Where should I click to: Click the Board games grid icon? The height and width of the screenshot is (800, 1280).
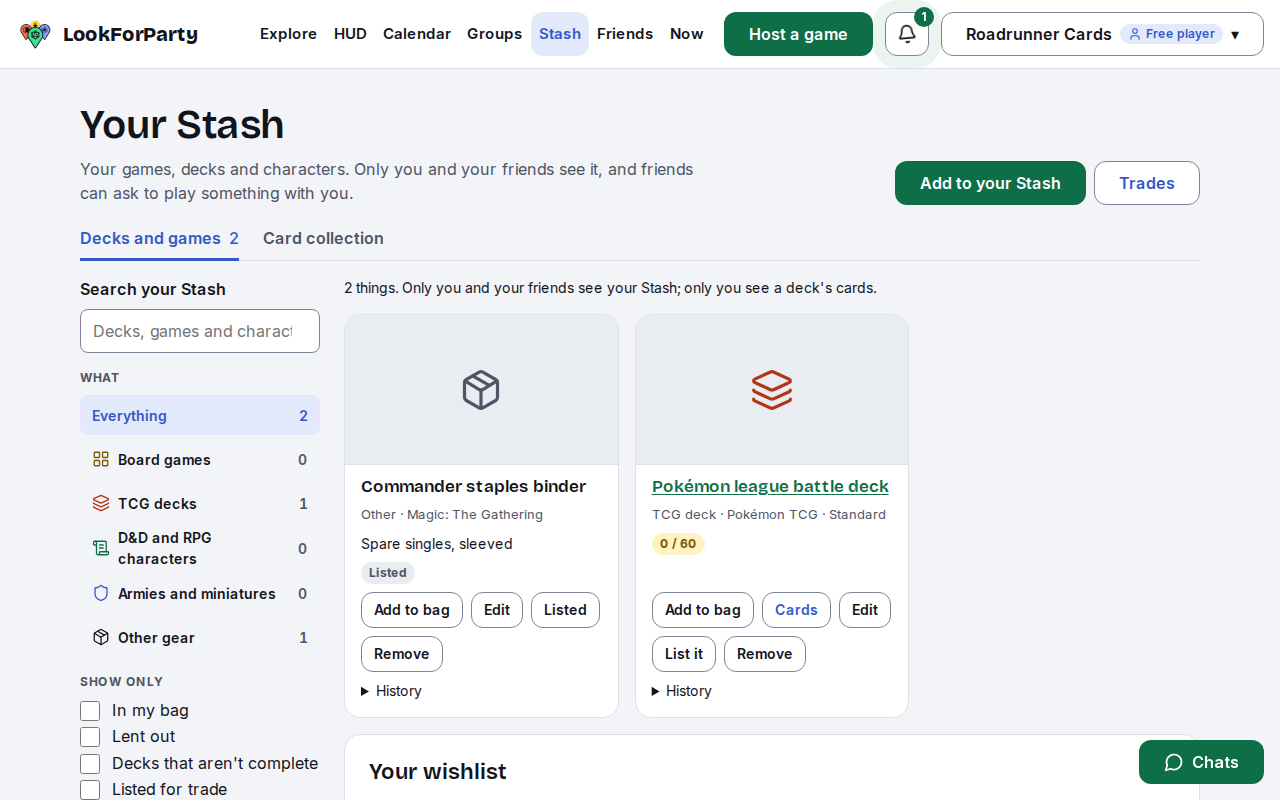(x=101, y=459)
